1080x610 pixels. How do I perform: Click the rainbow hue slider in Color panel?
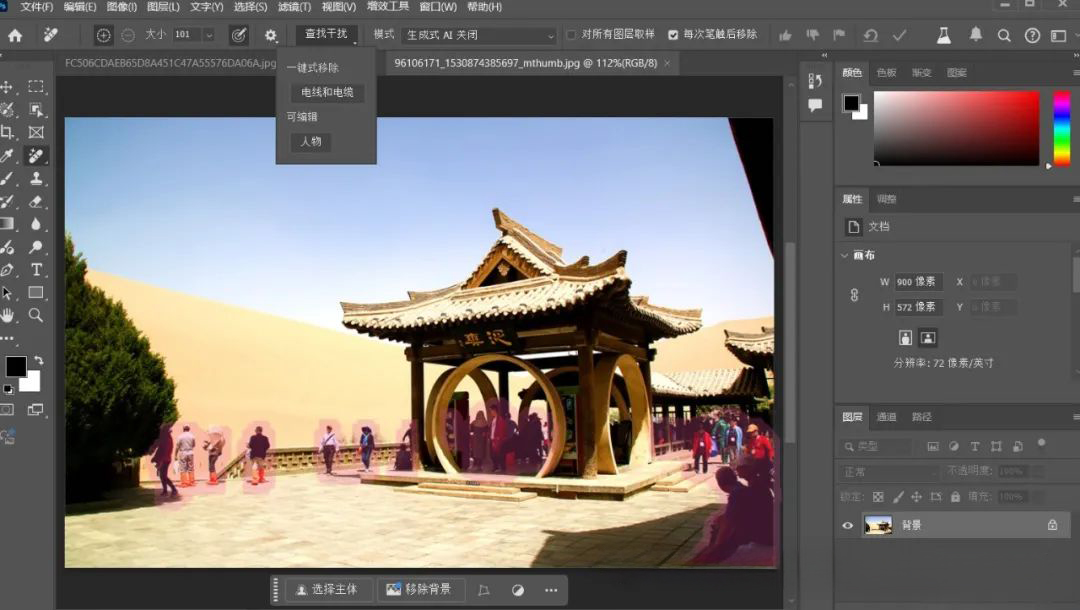point(1061,129)
